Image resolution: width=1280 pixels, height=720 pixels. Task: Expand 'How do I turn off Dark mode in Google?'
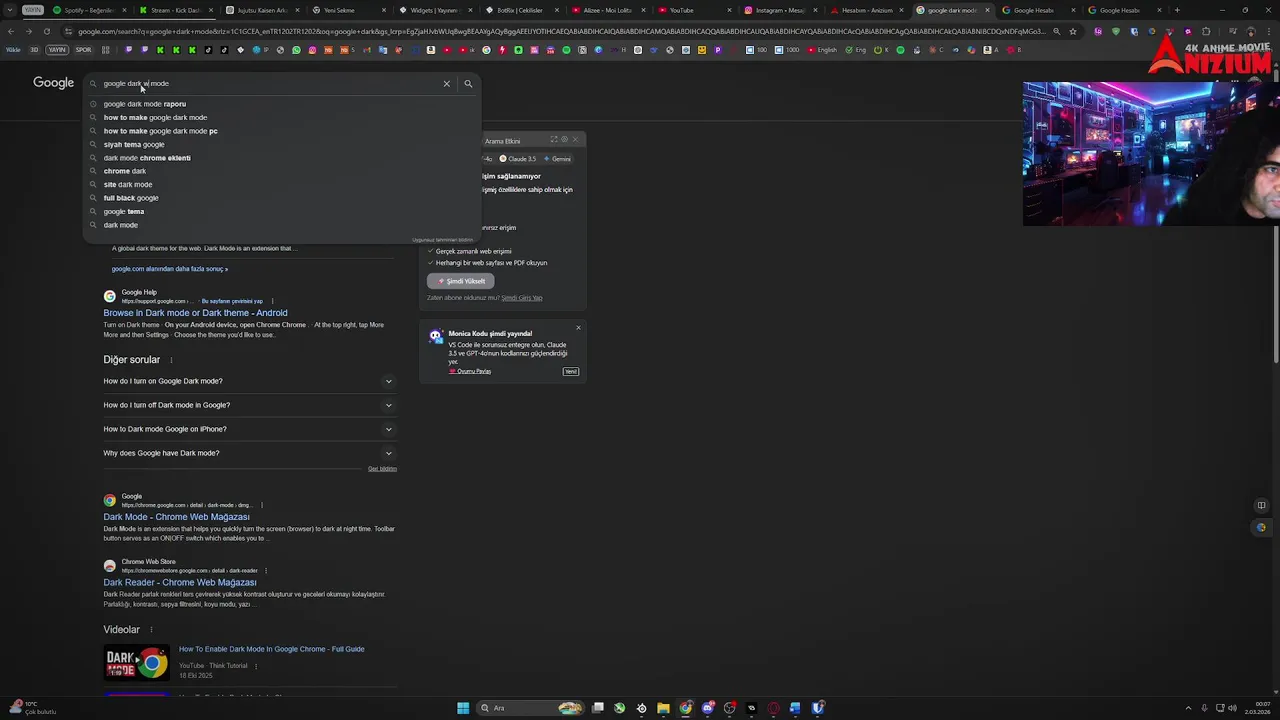point(250,405)
